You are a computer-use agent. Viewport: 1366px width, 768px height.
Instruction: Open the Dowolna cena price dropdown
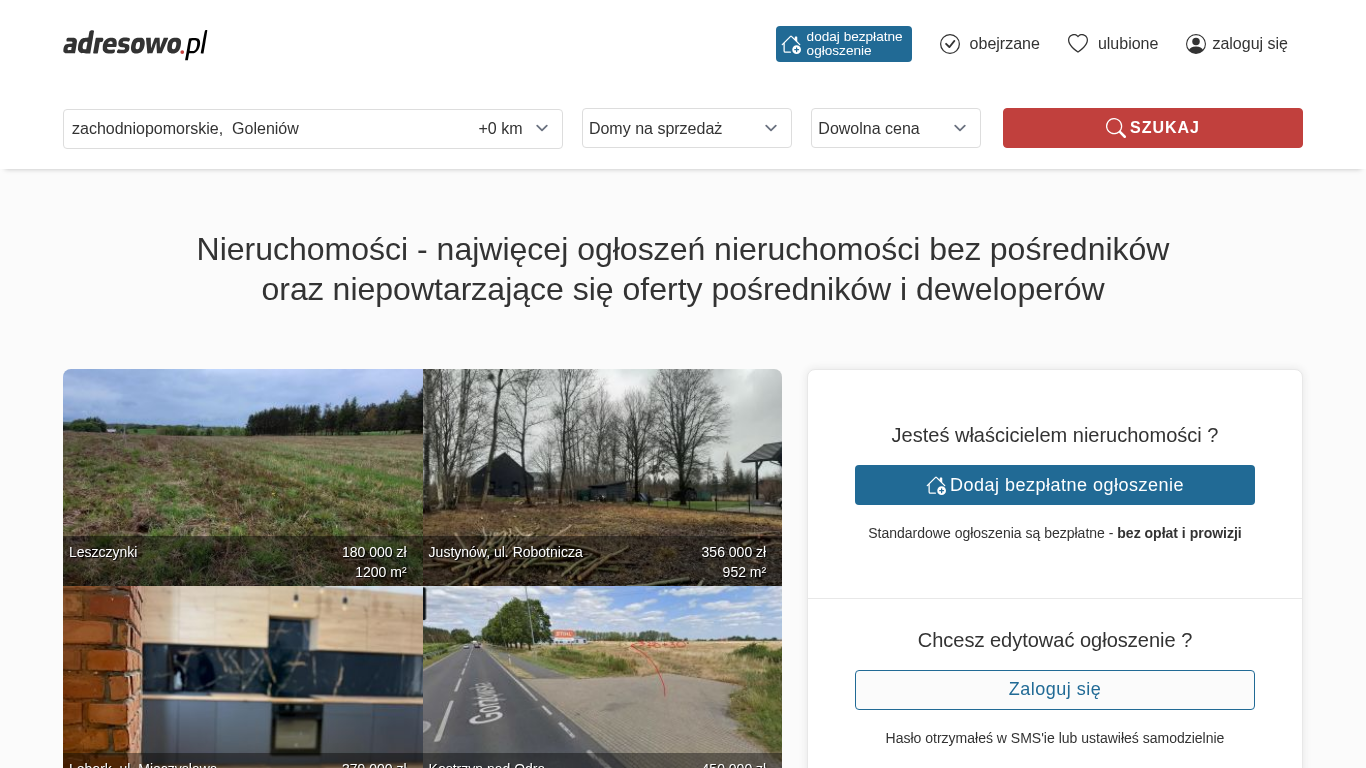click(895, 128)
